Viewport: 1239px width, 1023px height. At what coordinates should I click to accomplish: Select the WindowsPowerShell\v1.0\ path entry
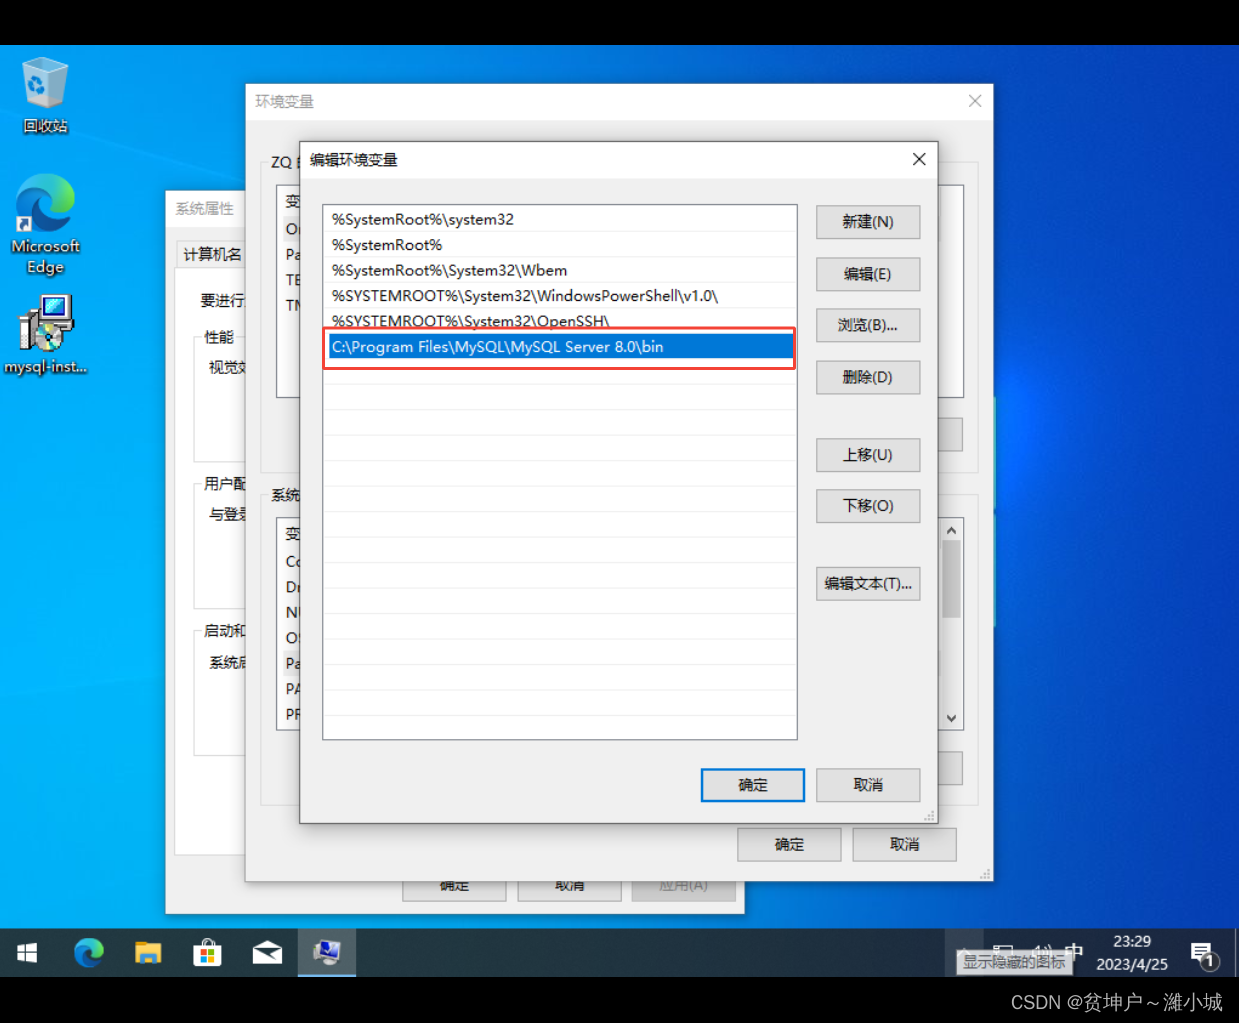coord(560,296)
